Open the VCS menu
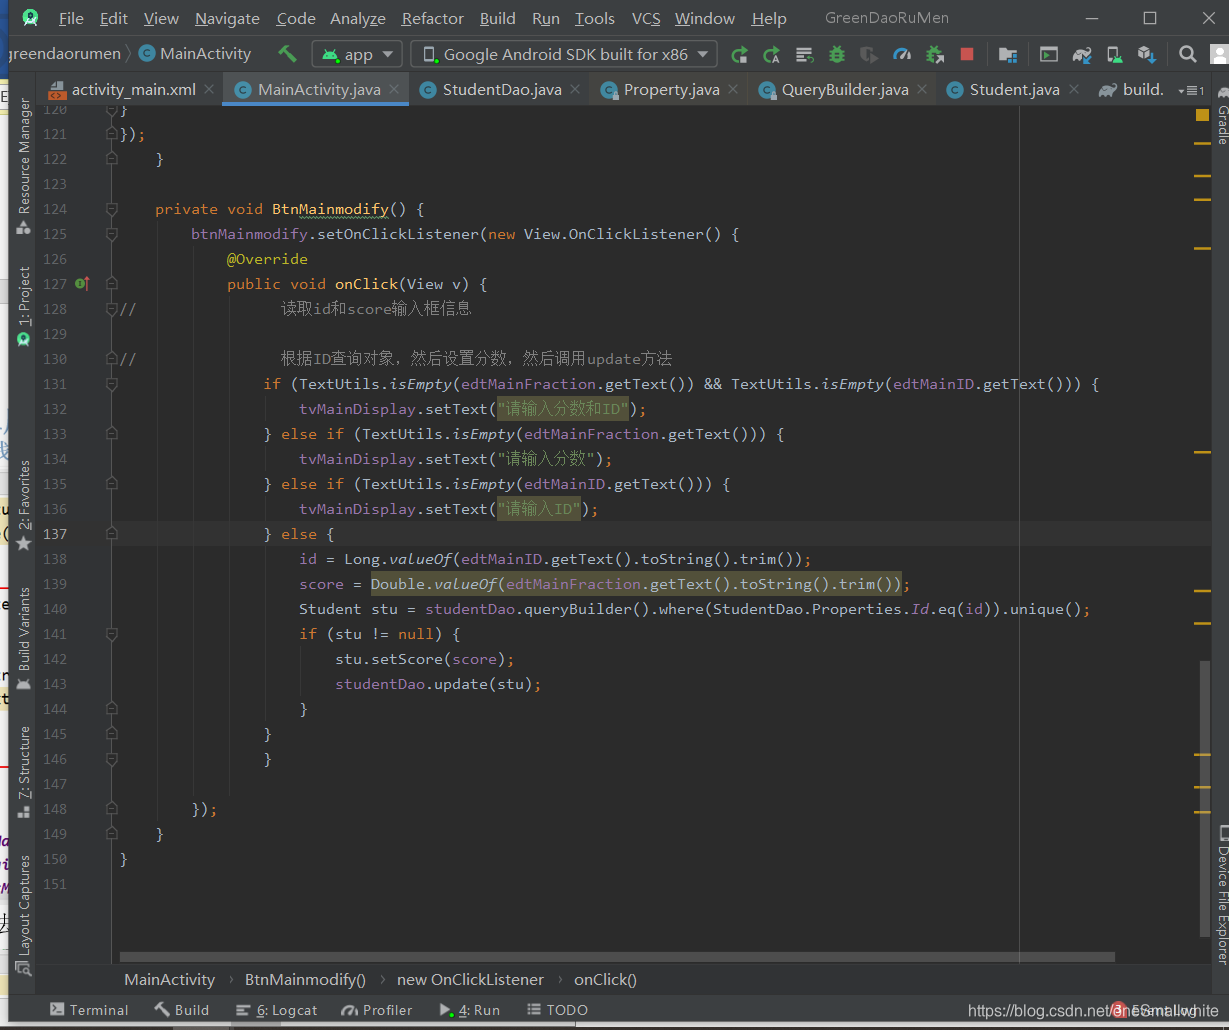This screenshot has height=1030, width=1229. (646, 18)
